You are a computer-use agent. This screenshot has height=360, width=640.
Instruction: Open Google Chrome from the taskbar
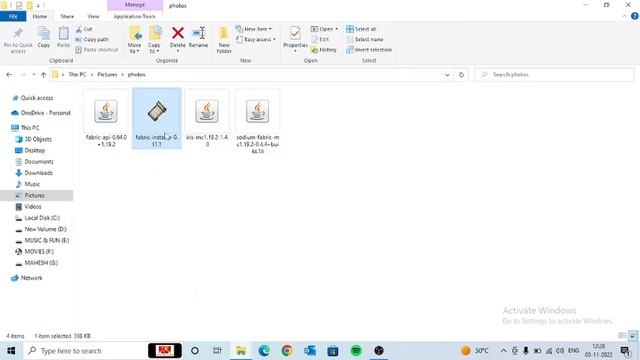287,351
